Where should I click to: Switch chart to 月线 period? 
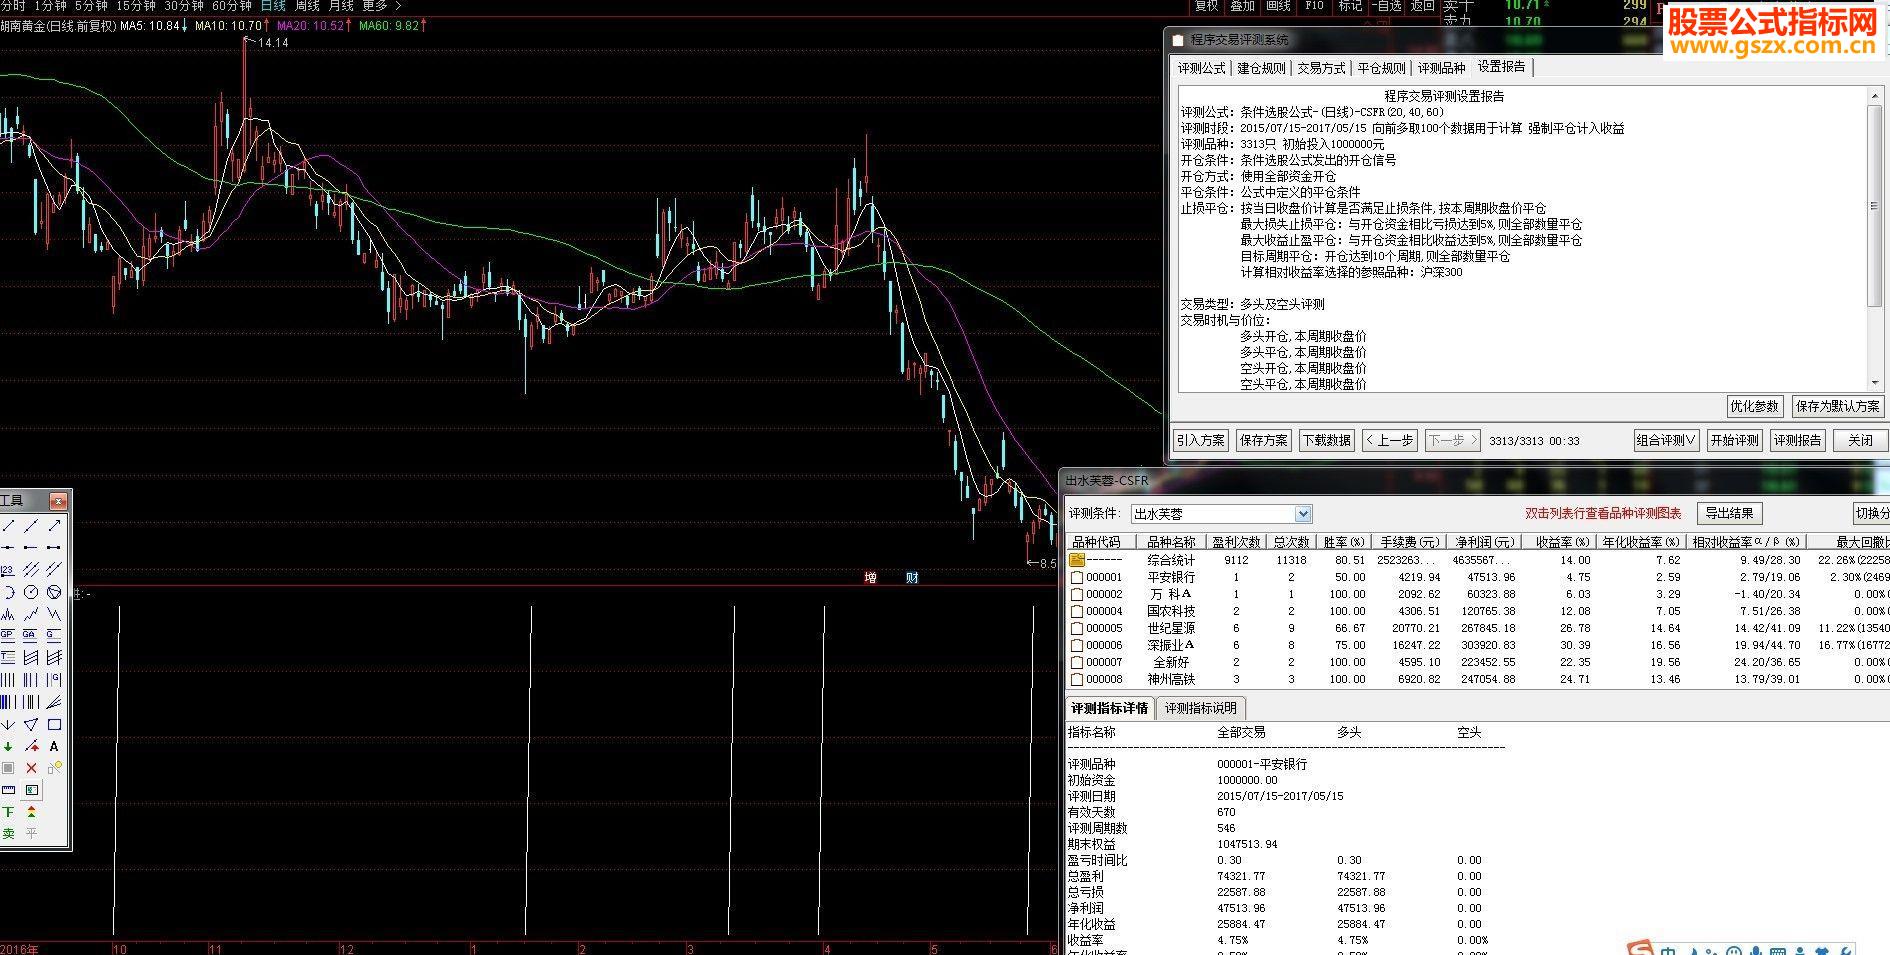[x=341, y=6]
